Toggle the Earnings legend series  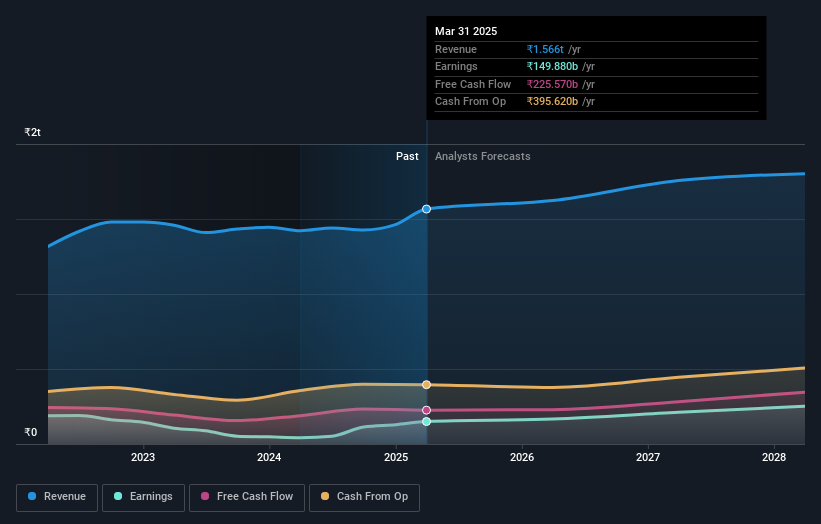pyautogui.click(x=143, y=497)
